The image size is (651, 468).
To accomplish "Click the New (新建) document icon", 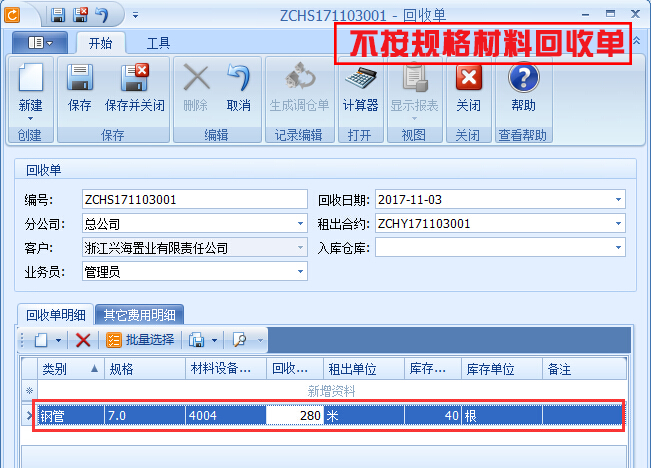I will point(31,80).
